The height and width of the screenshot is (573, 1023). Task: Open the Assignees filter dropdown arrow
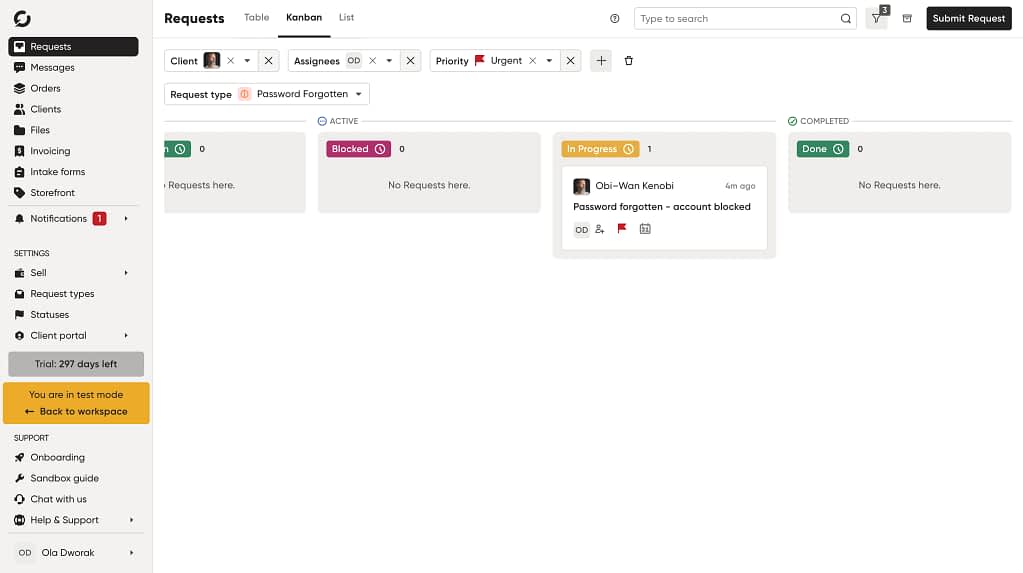[x=389, y=61]
